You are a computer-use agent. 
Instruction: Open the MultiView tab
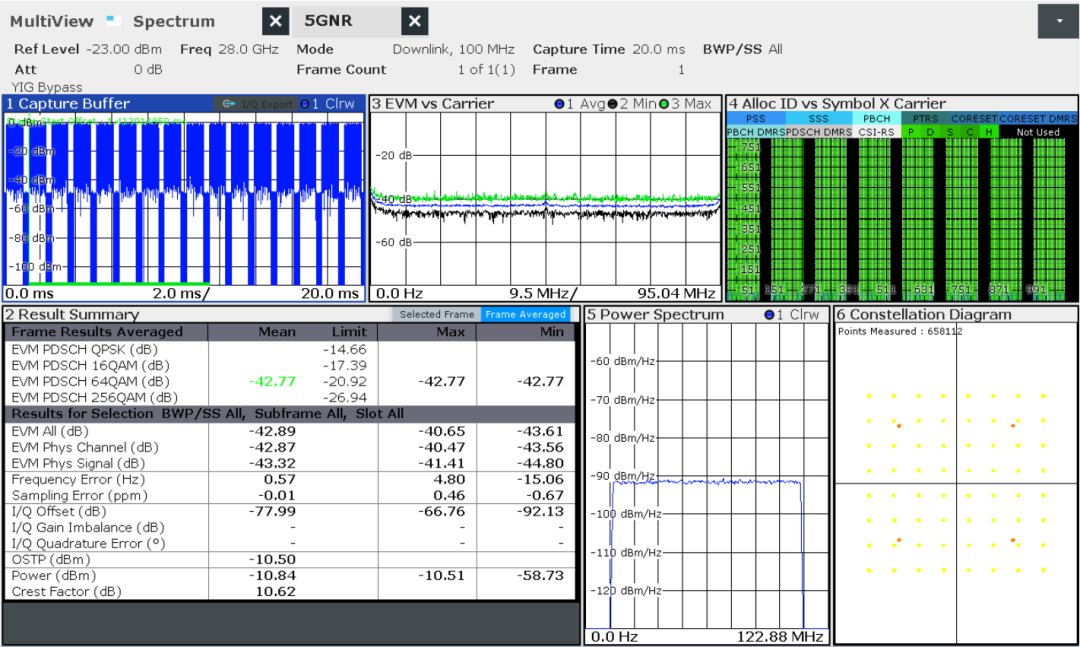53,21
